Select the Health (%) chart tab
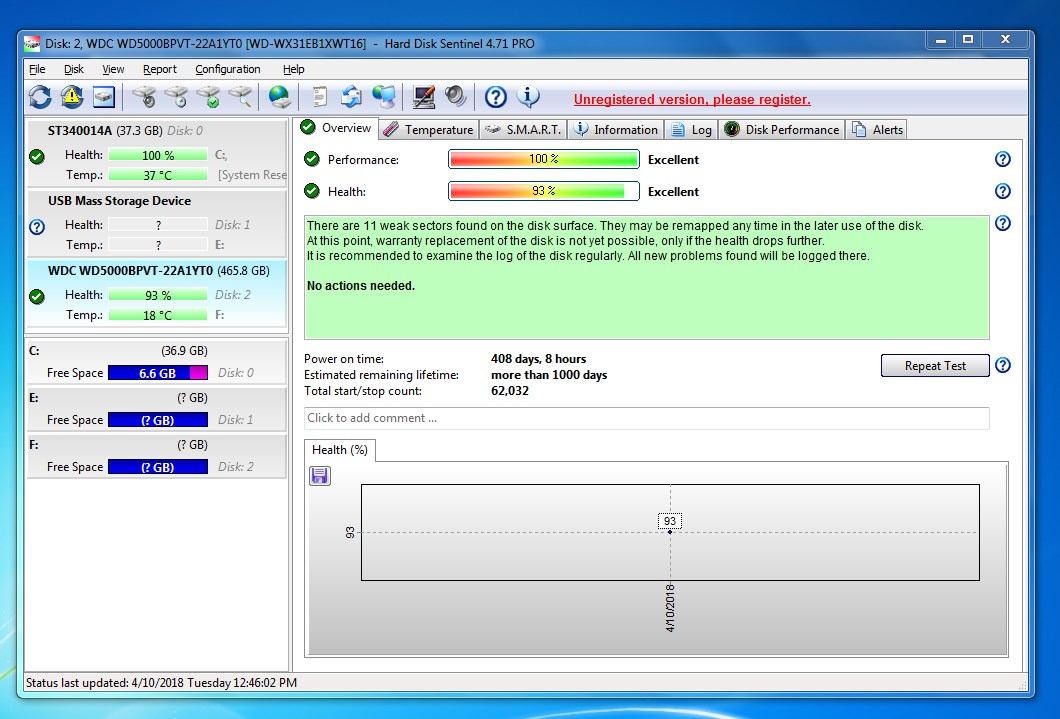 (339, 450)
